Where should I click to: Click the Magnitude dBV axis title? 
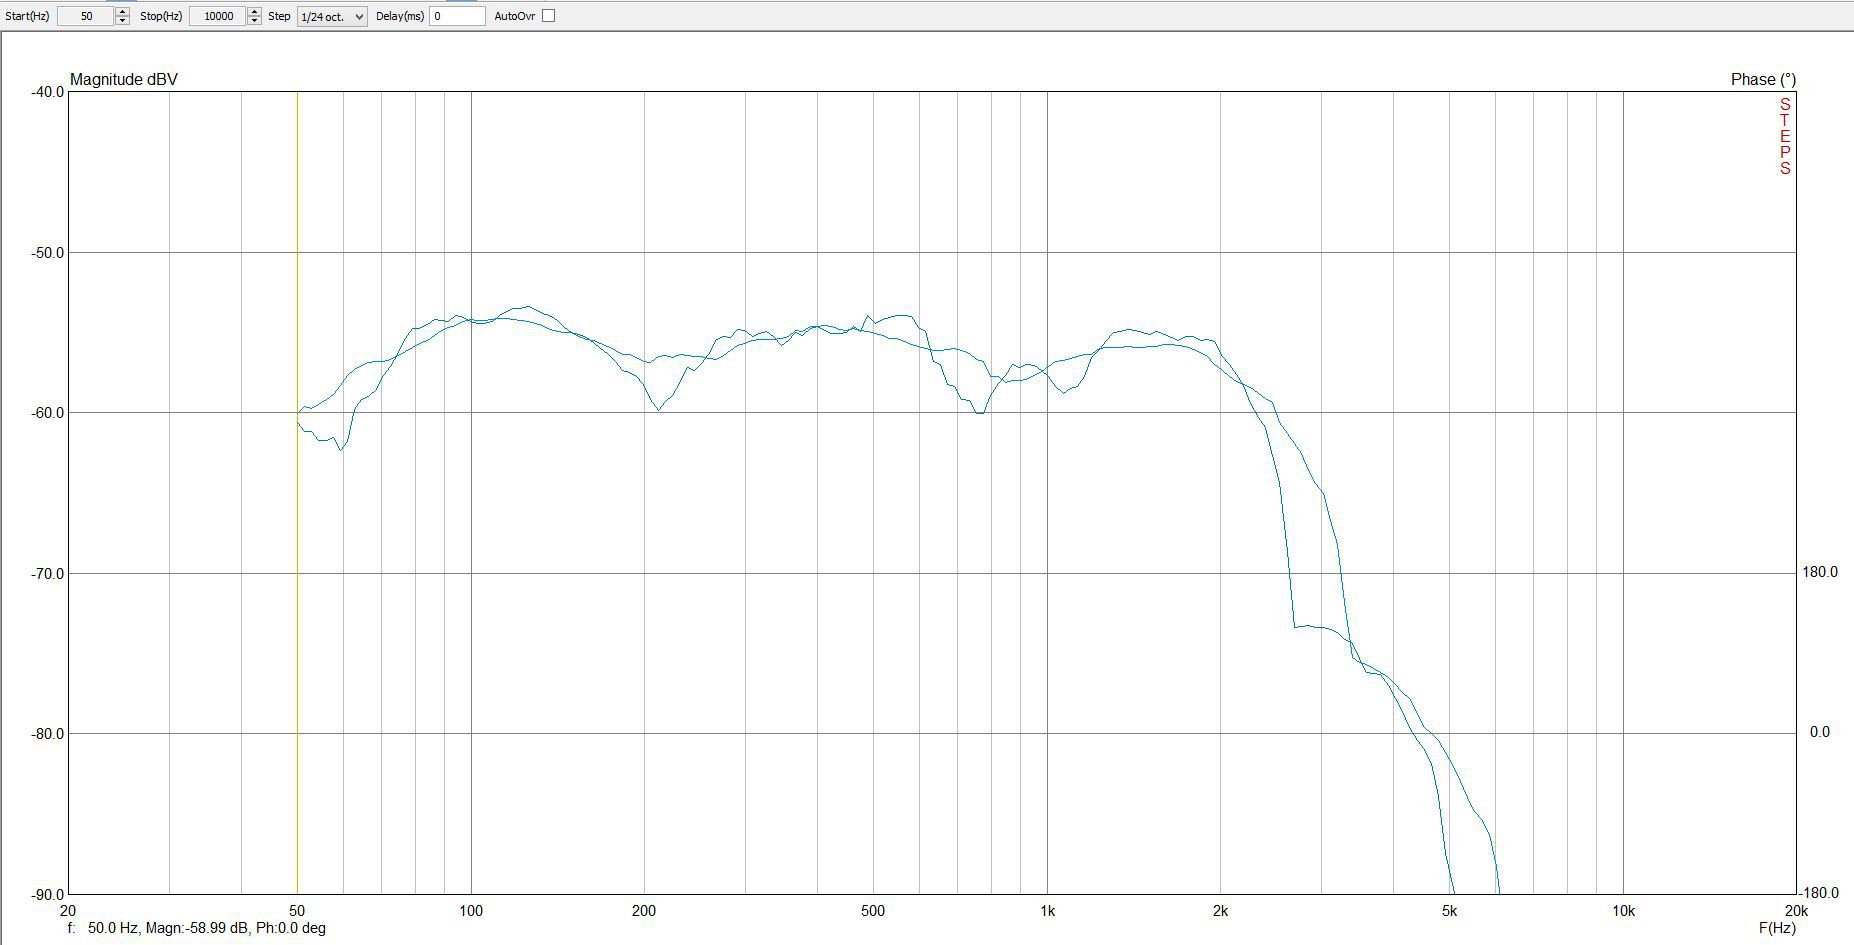pyautogui.click(x=124, y=80)
